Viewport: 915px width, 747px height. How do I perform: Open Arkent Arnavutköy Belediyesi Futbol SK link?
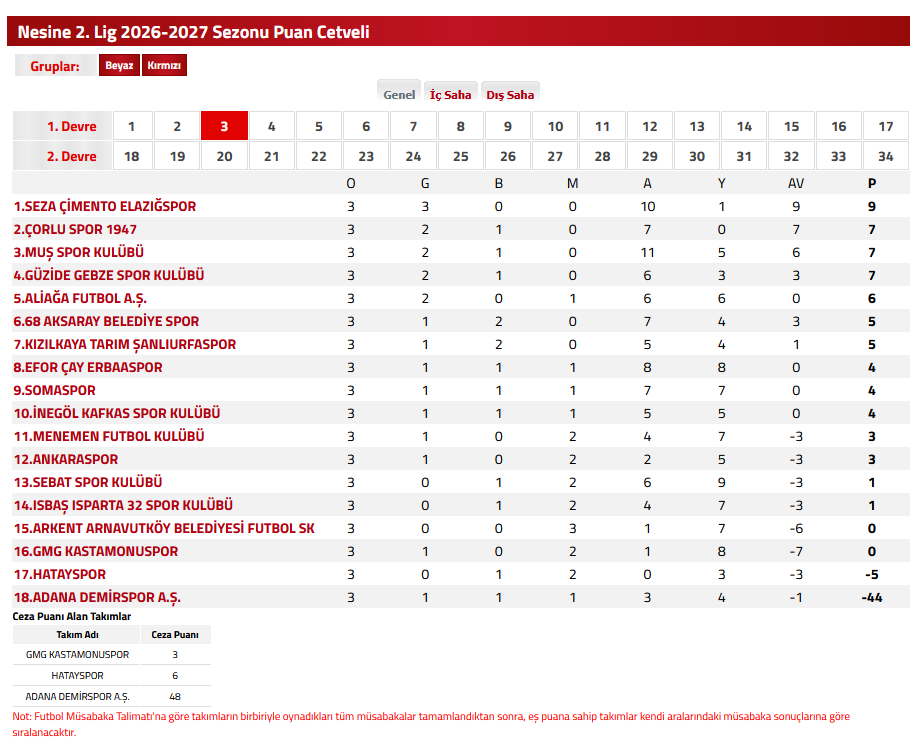pos(164,528)
